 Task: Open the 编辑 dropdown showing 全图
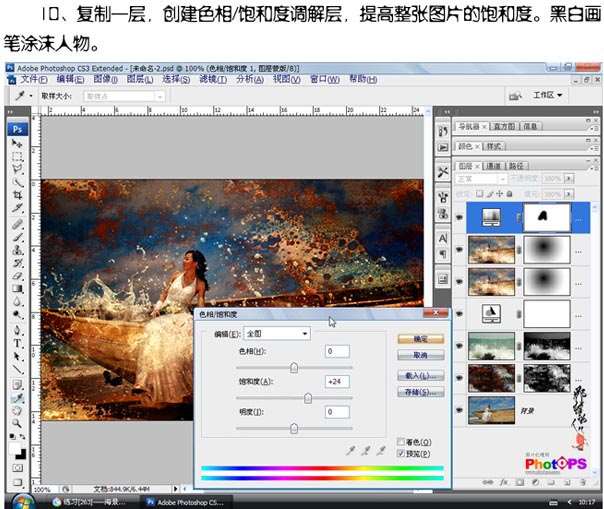click(277, 333)
